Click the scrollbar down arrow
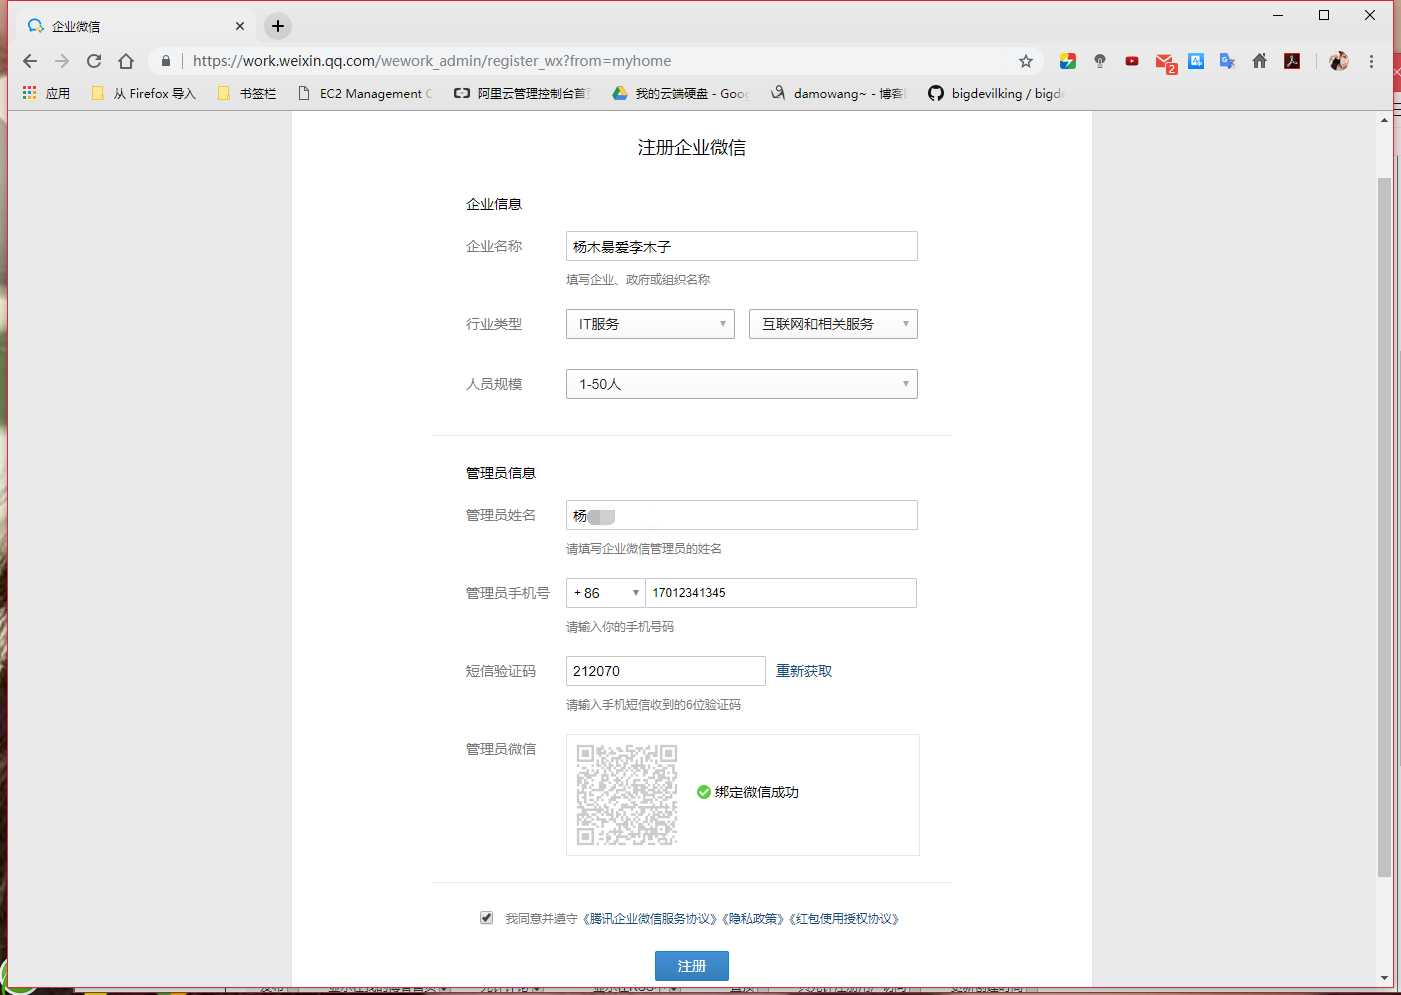Screen dimensions: 1401x995 pos(1384,978)
